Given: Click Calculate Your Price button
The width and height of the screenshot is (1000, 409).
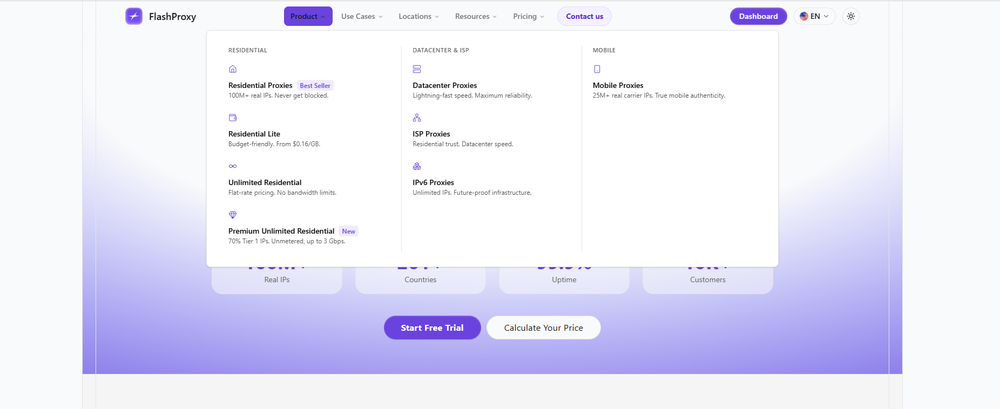Looking at the screenshot, I should click(x=543, y=328).
